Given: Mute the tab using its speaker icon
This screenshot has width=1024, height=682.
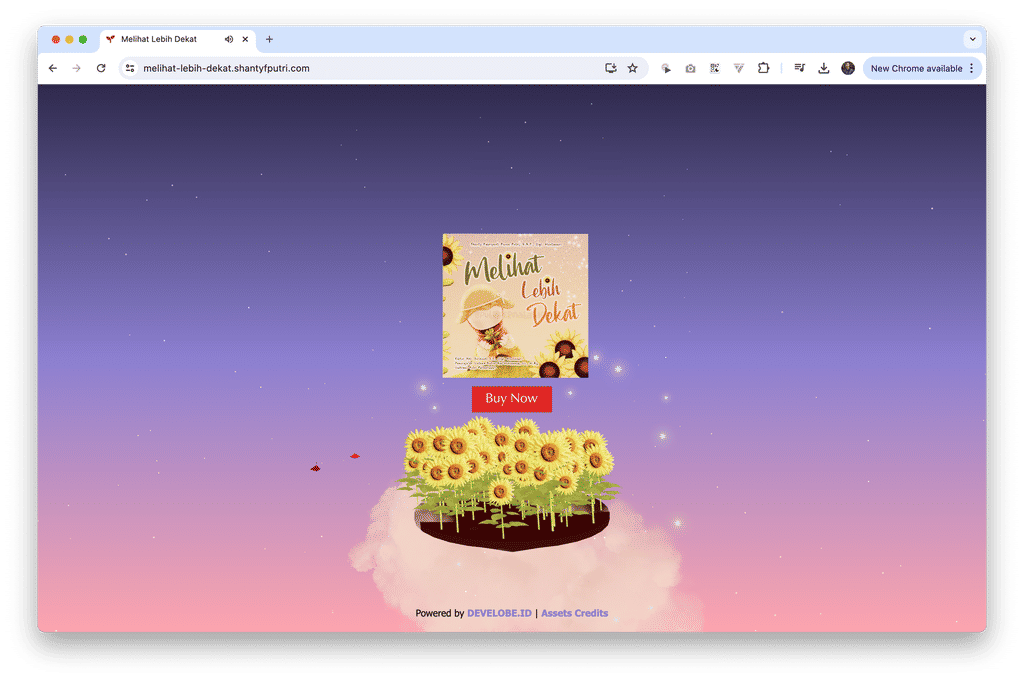Looking at the screenshot, I should (229, 39).
